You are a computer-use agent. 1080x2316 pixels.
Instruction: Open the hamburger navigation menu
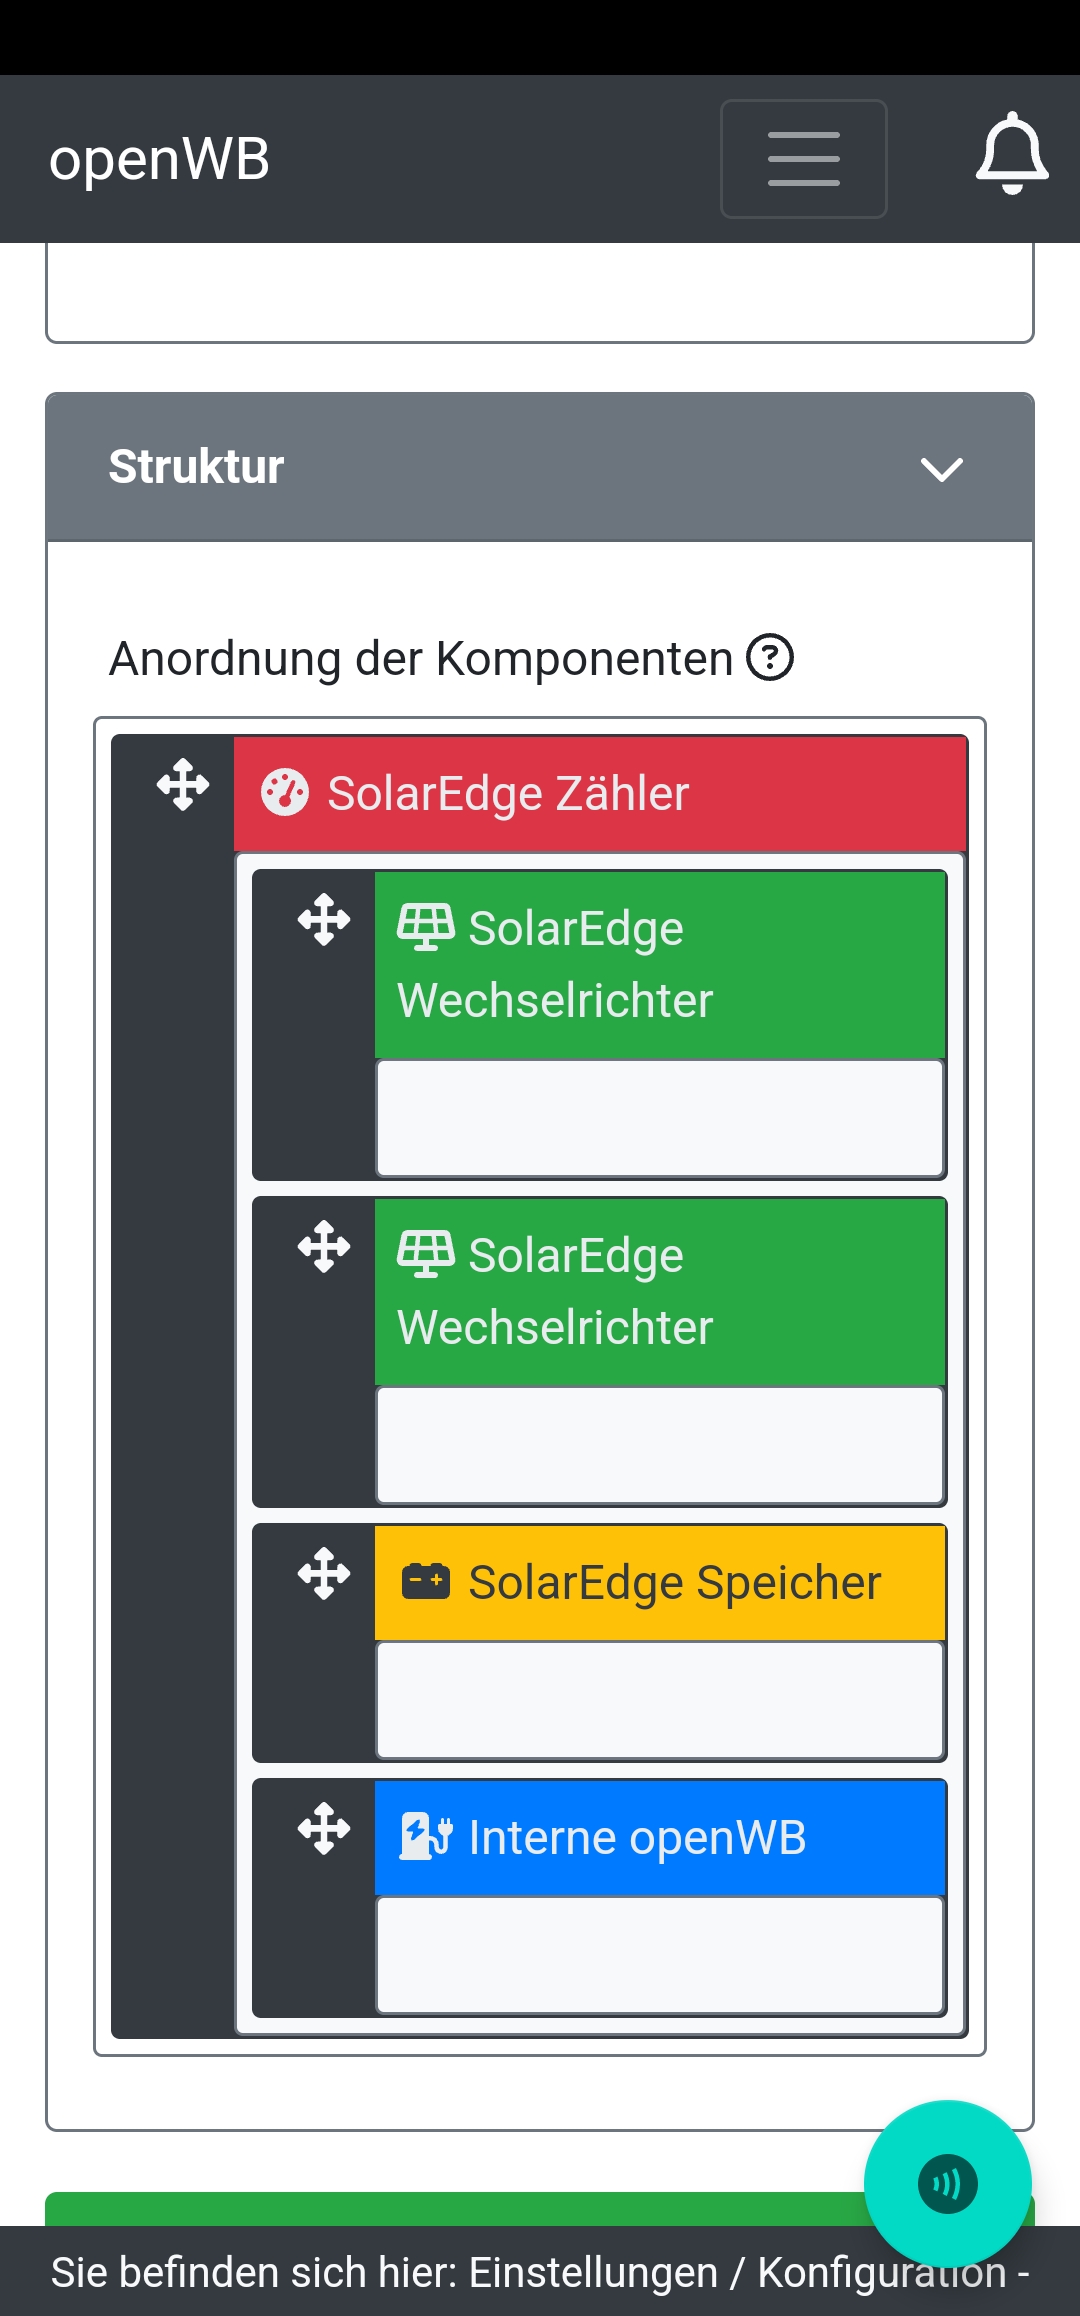point(803,159)
